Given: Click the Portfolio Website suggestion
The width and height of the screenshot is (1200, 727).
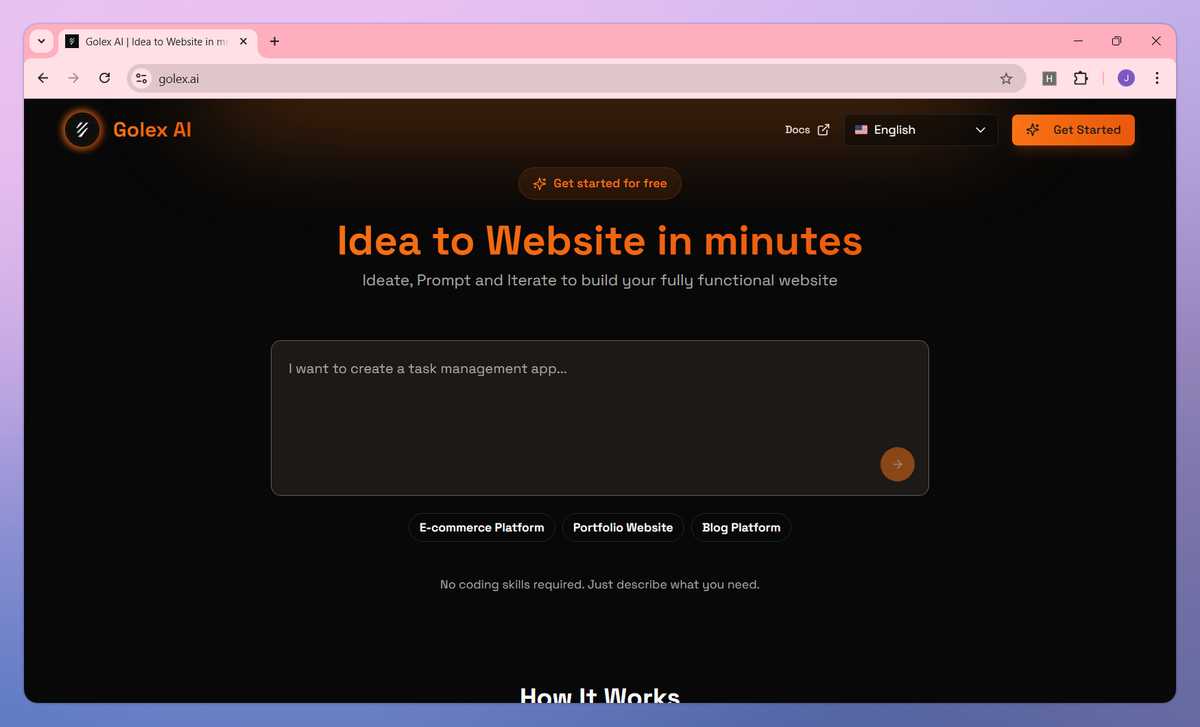Looking at the screenshot, I should [622, 527].
